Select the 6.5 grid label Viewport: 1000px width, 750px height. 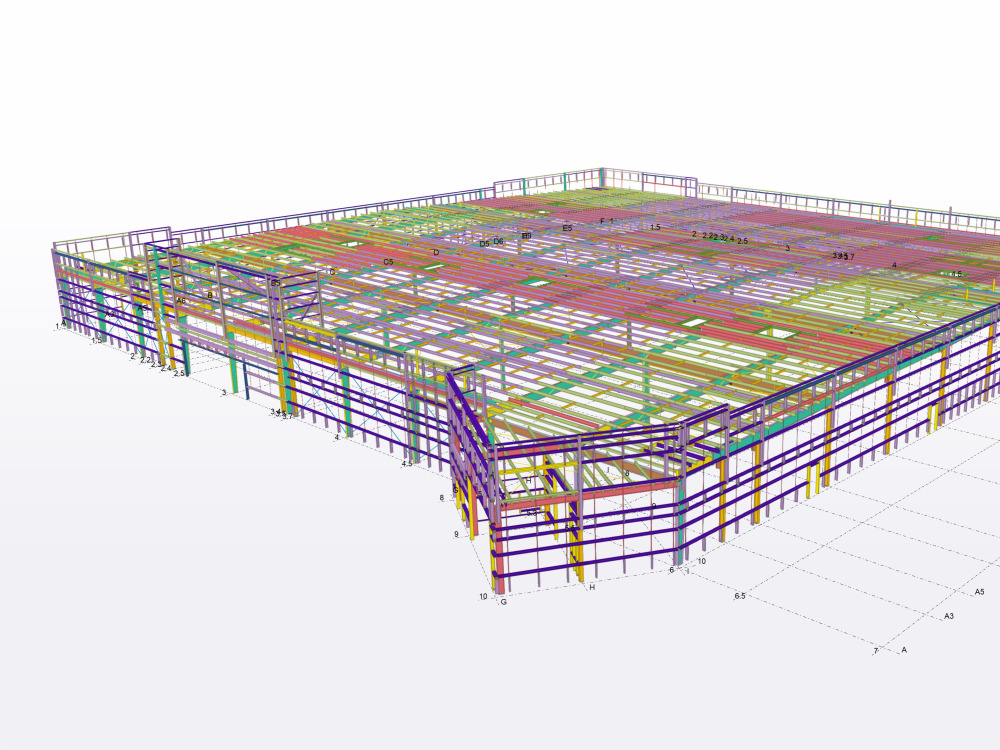click(739, 596)
